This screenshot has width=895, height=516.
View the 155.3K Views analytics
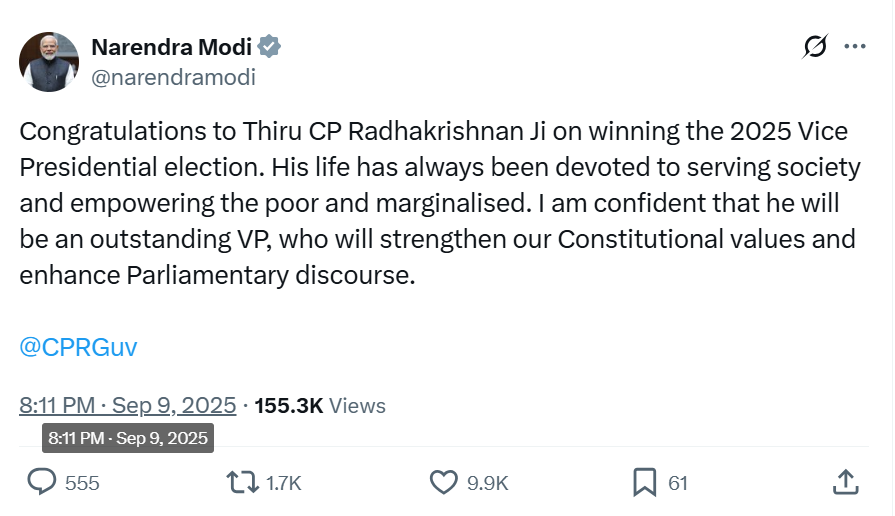(320, 405)
